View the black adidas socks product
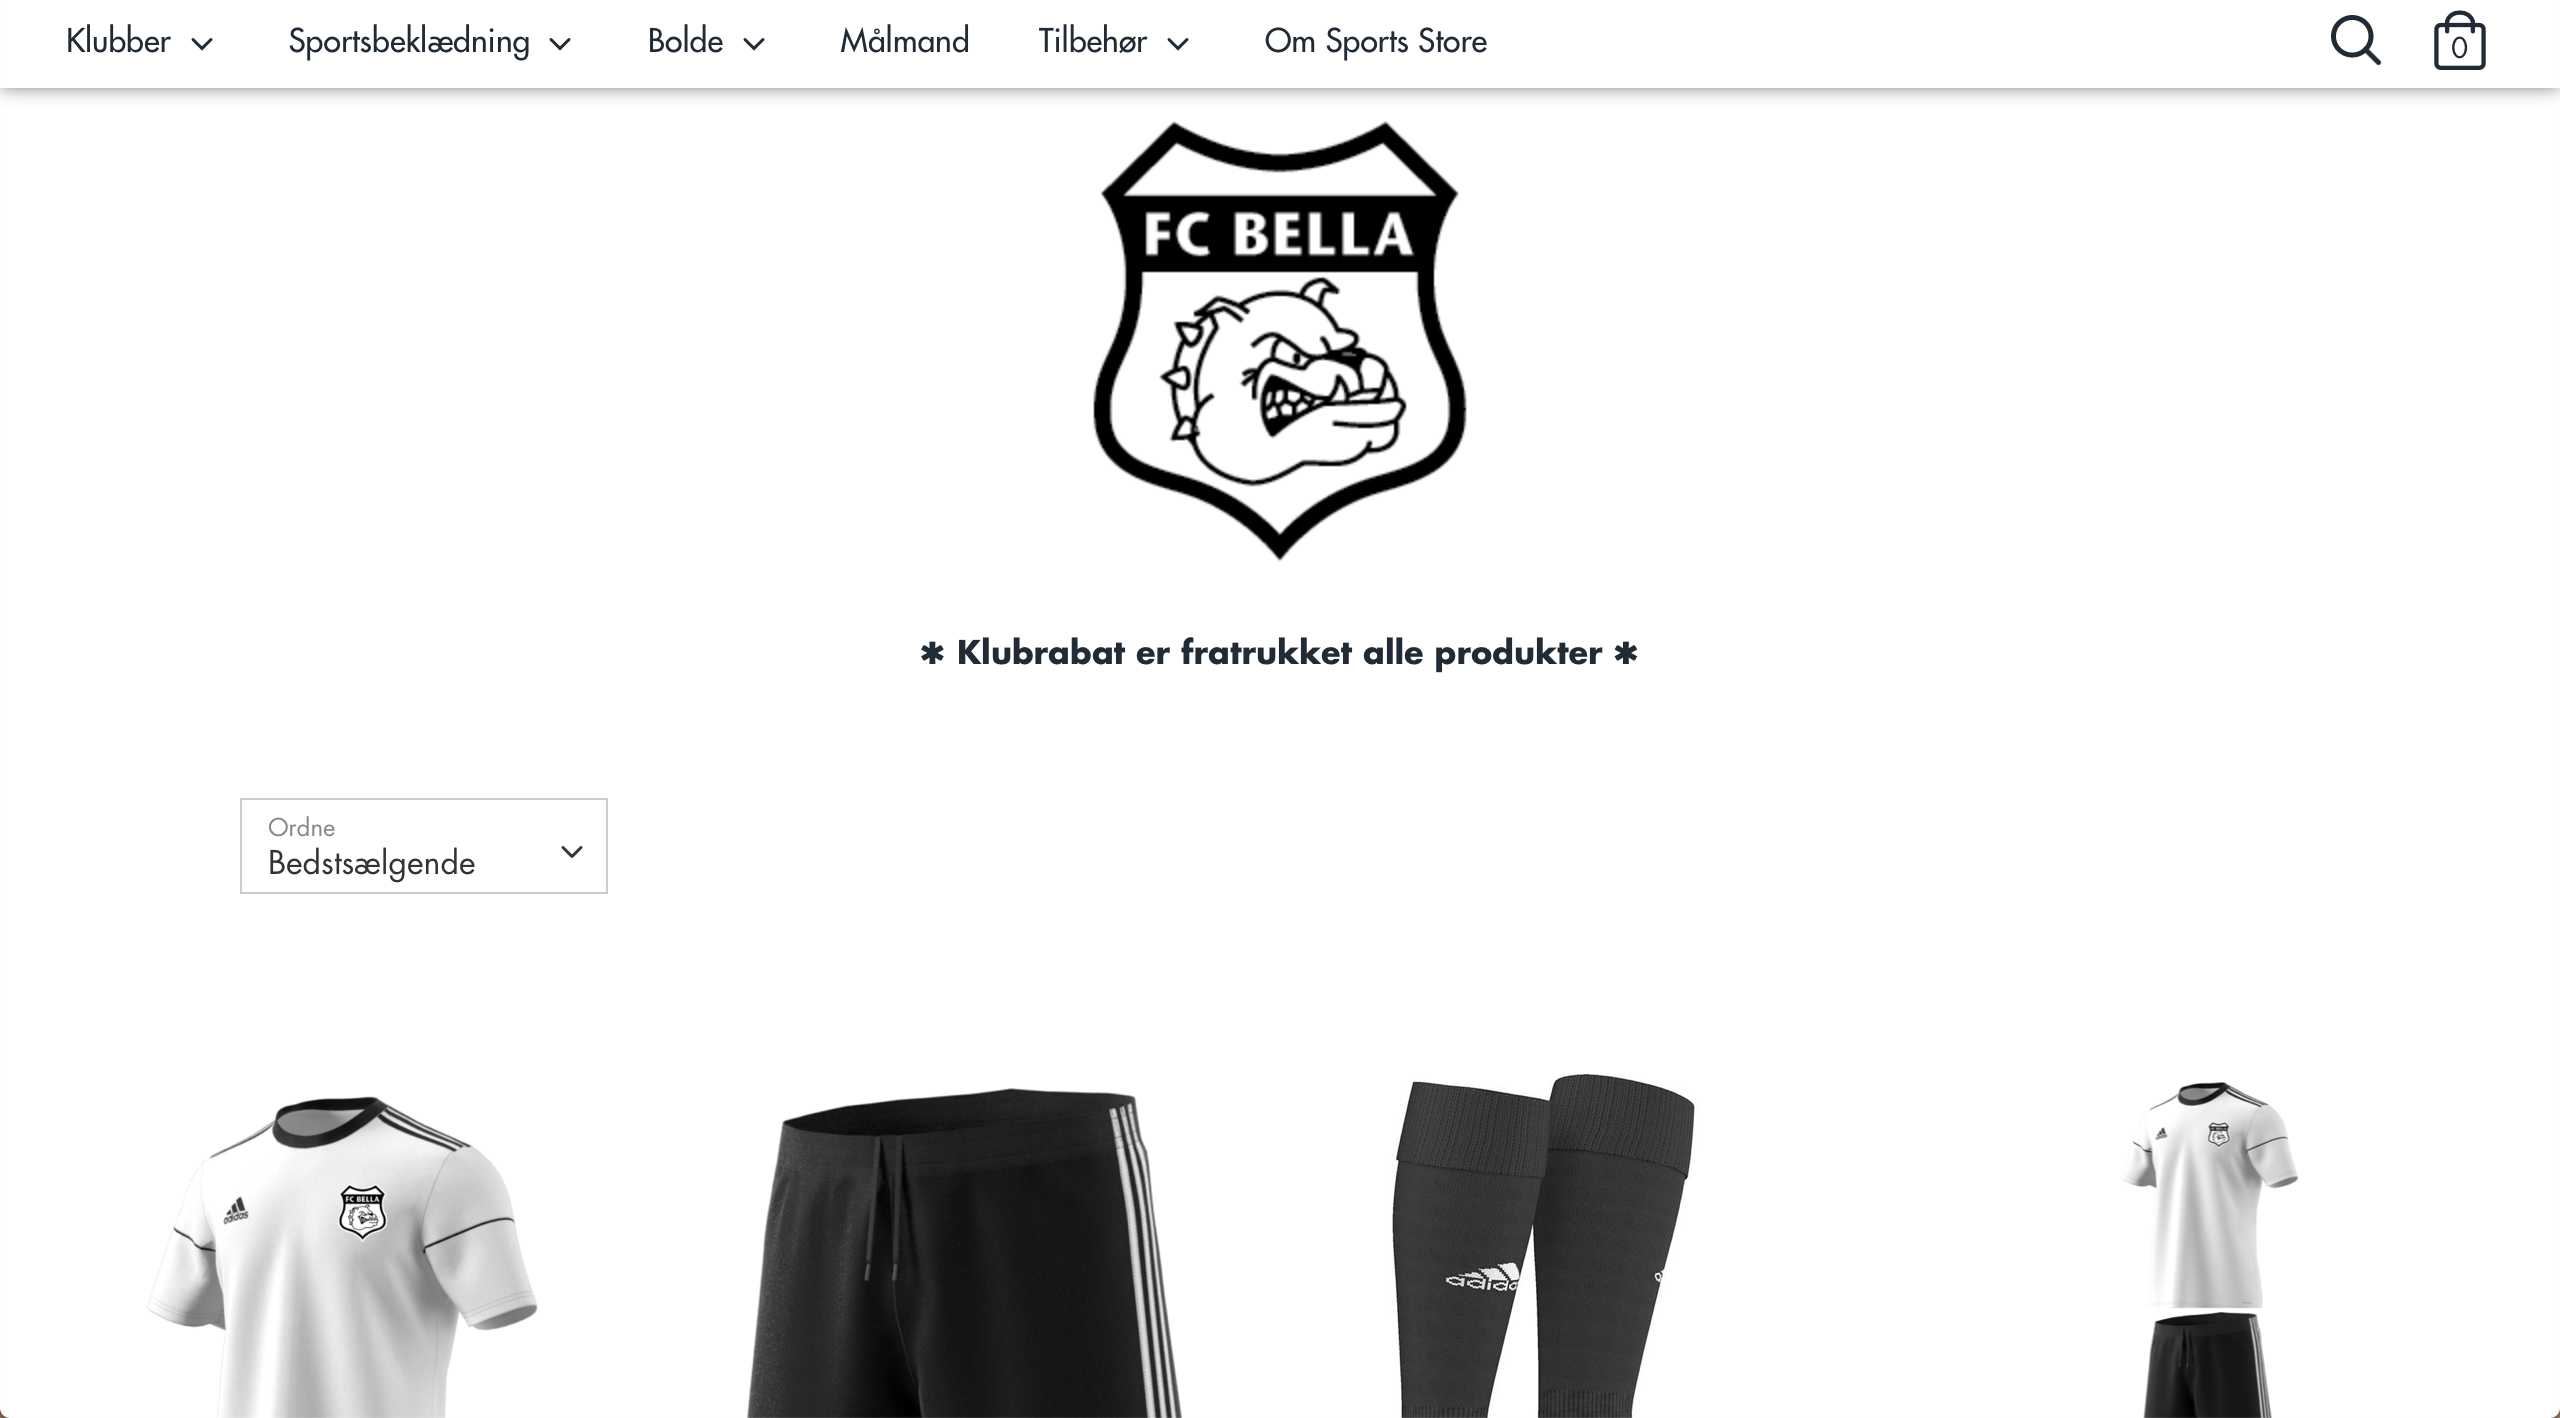2560x1418 pixels. pos(1543,1246)
